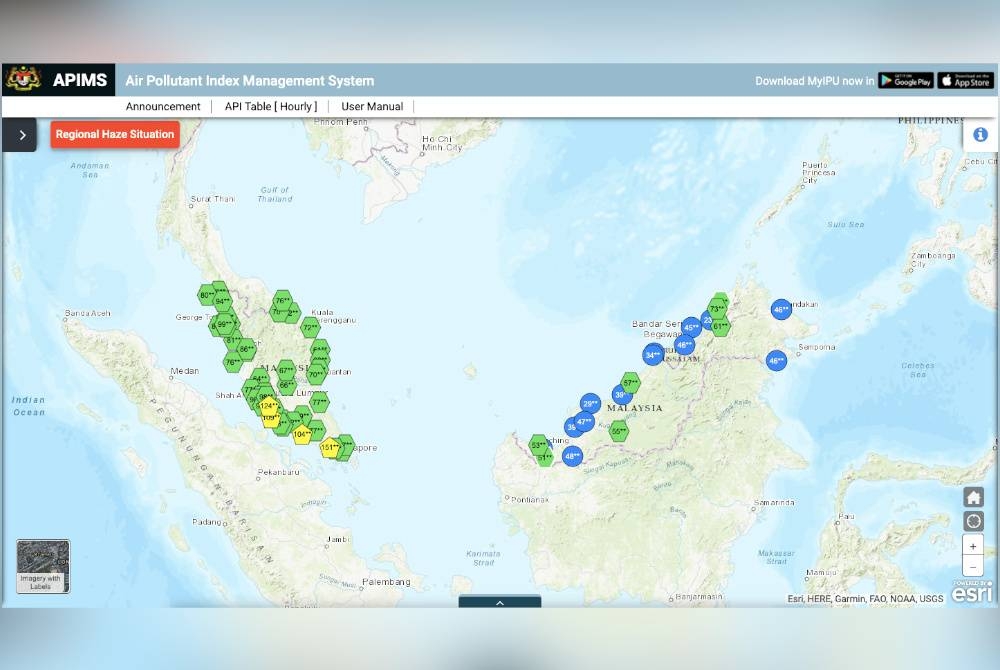Click the blue 34 marker near Kuching
The width and height of the screenshot is (1000, 670).
tap(654, 354)
